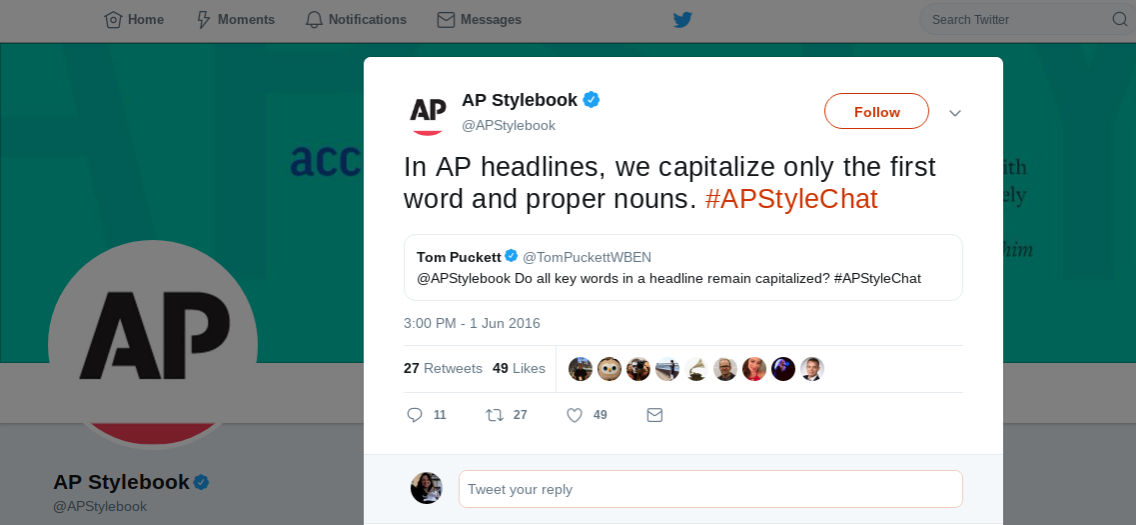Viewport: 1136px width, 525px height.
Task: Click the search magnifying glass icon
Action: tap(1119, 20)
